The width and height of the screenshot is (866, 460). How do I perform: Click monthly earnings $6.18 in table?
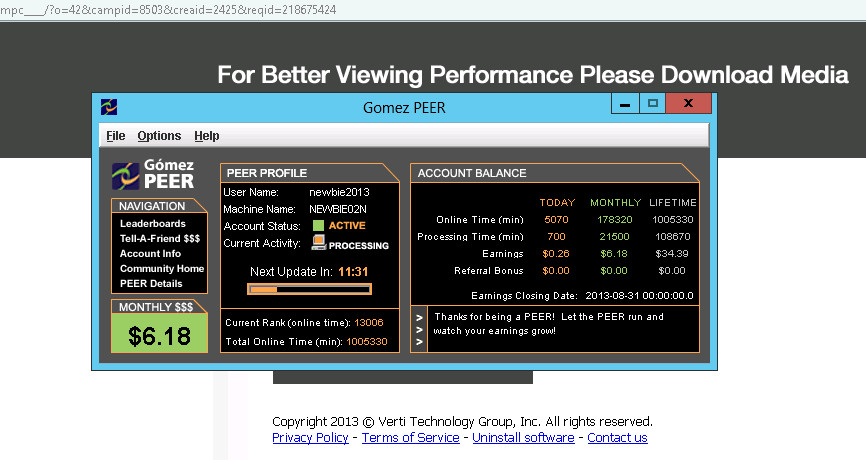(x=614, y=253)
